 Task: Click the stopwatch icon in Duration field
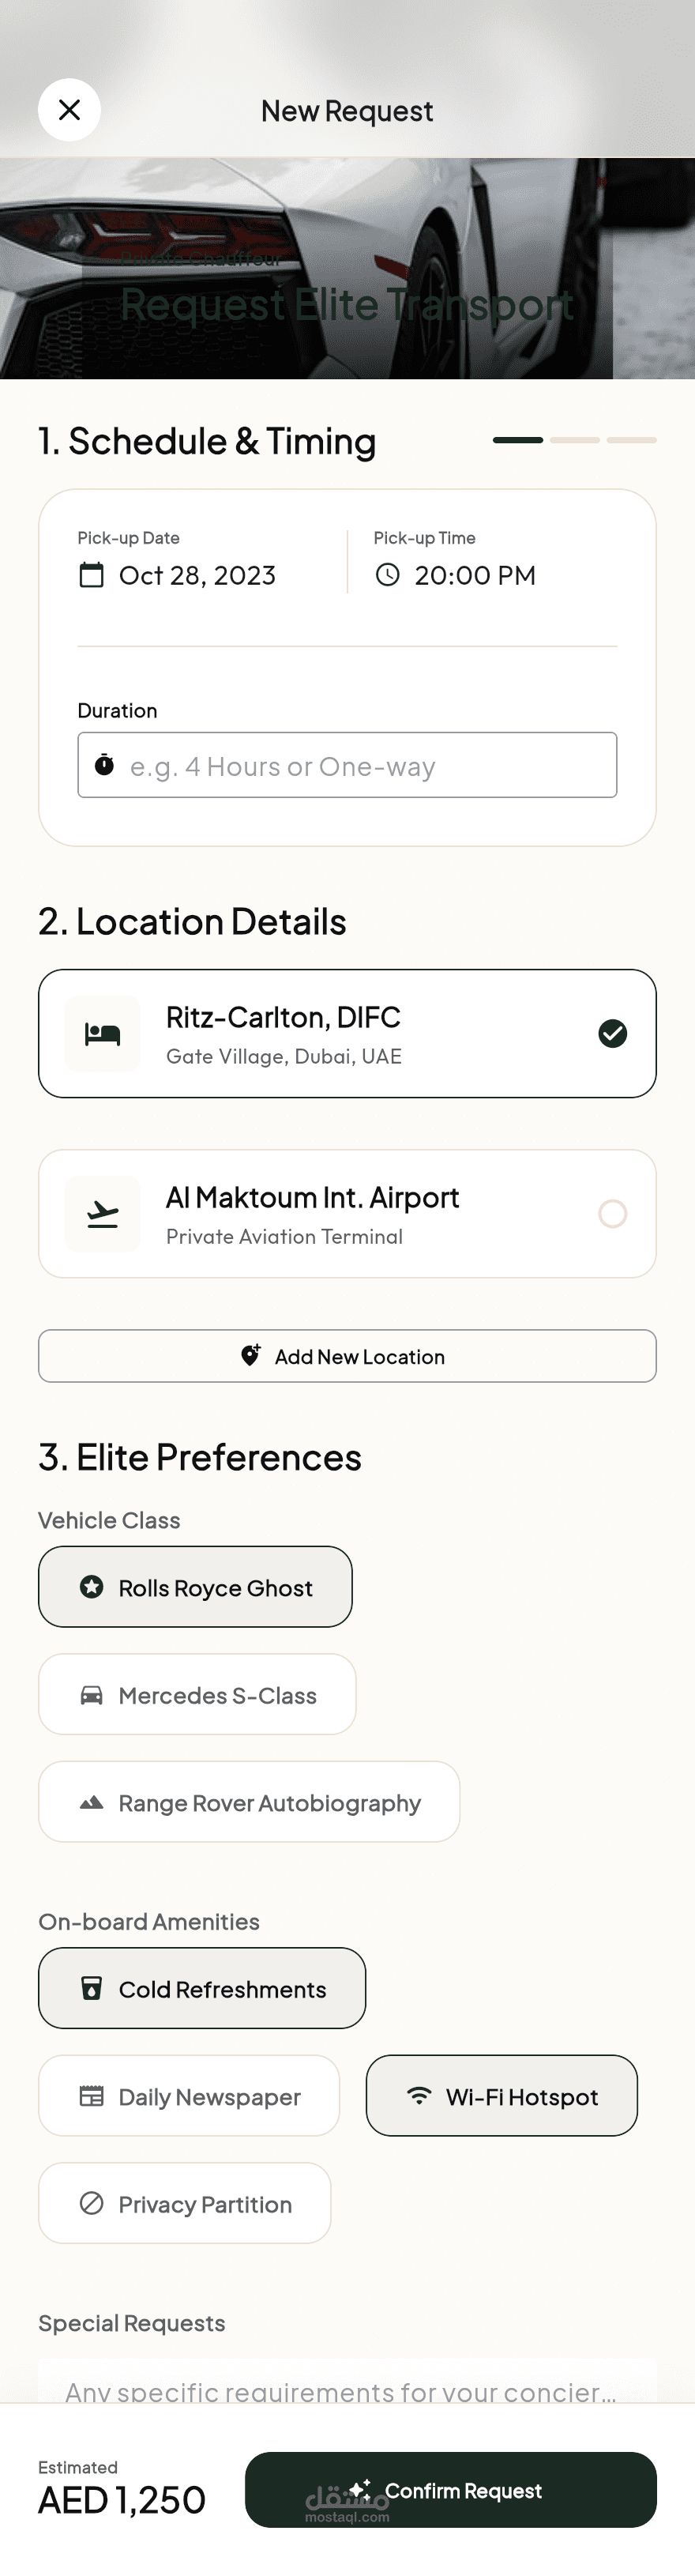click(x=104, y=765)
